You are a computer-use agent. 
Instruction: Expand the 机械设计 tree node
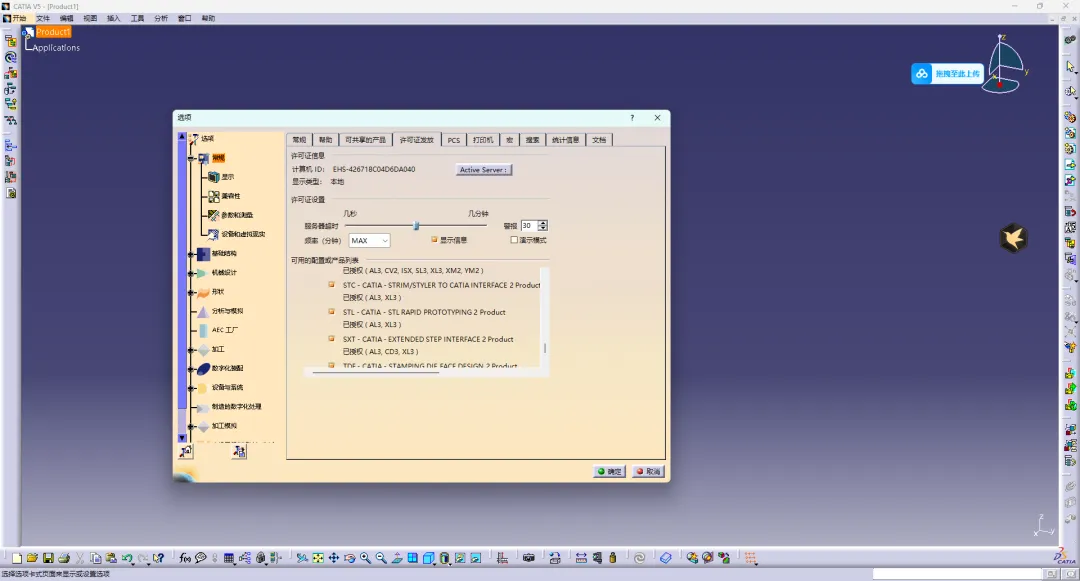pos(192,273)
